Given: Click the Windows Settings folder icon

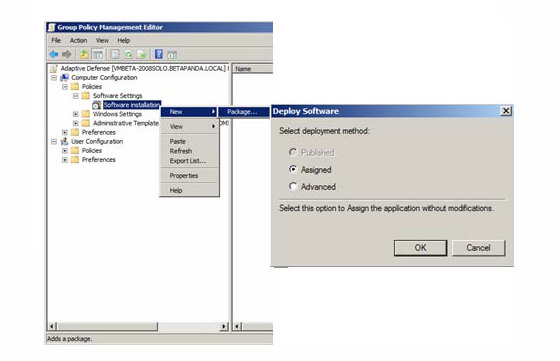Looking at the screenshot, I should coord(86,114).
